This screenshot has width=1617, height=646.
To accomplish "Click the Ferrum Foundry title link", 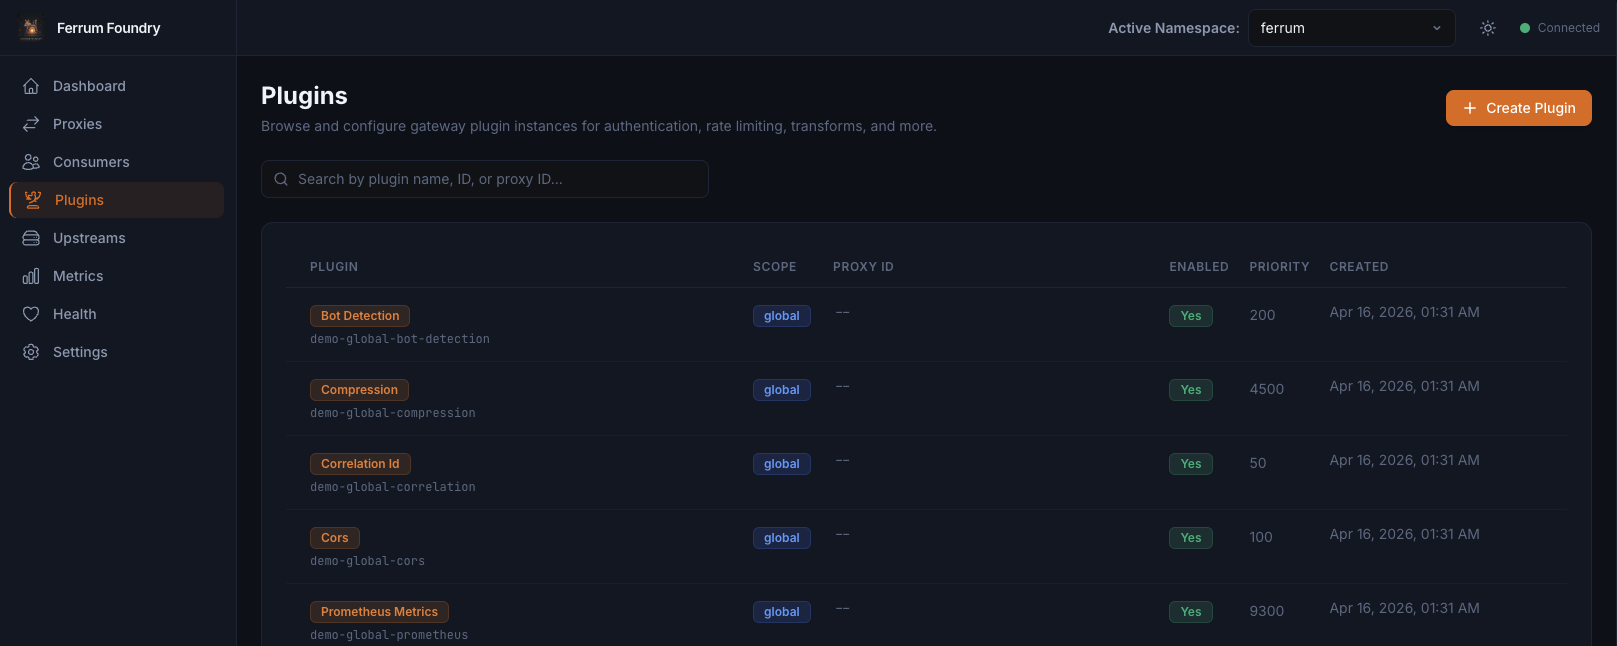I will (108, 28).
